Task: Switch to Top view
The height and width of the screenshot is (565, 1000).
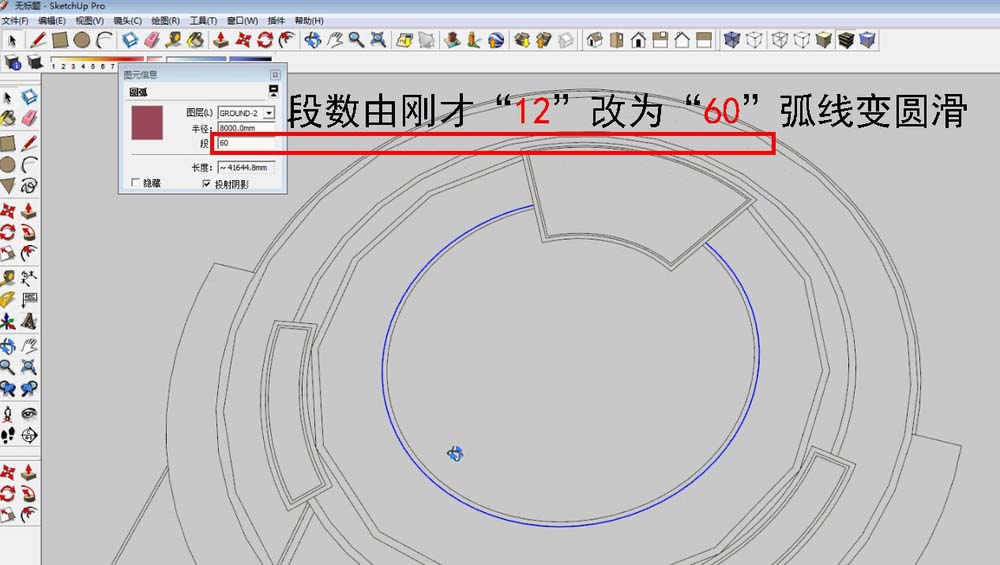Action: click(616, 40)
